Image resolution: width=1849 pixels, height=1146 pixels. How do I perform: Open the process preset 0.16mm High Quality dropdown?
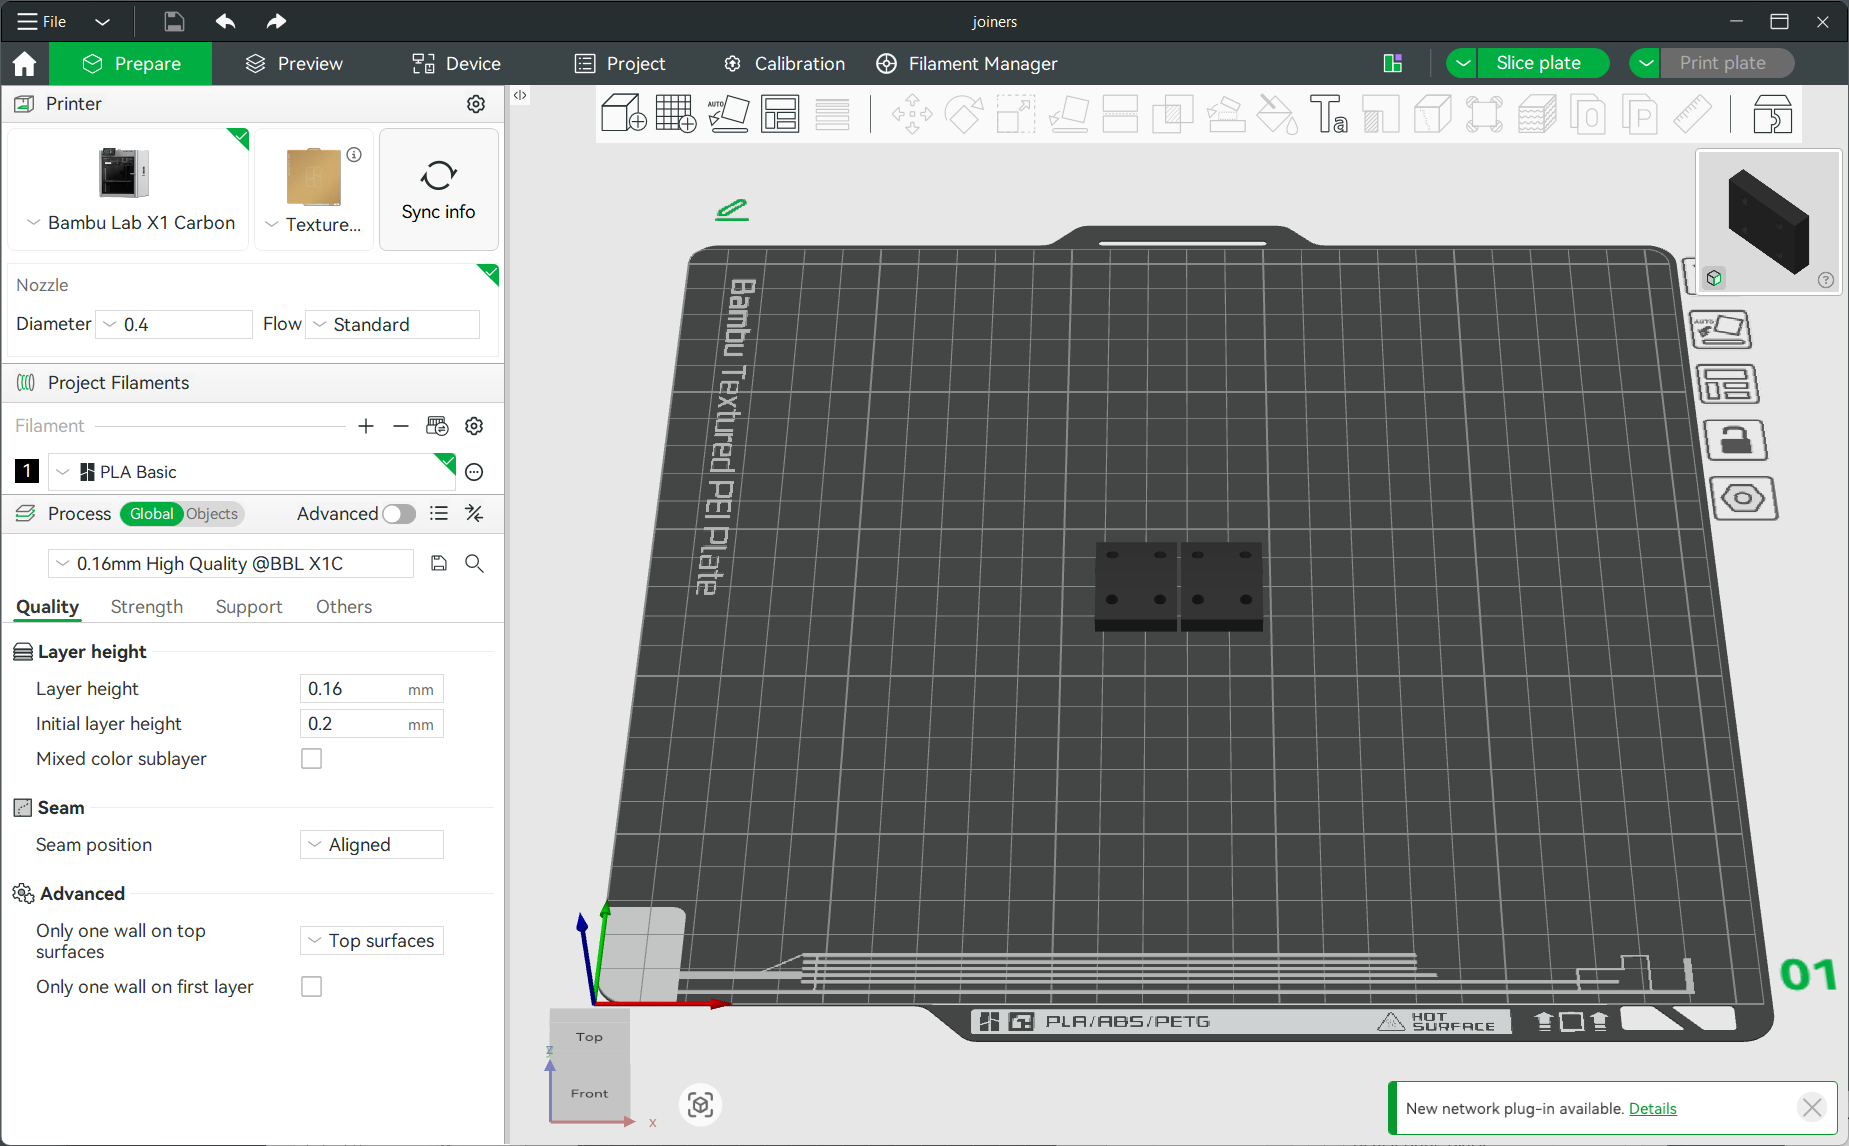(x=231, y=564)
